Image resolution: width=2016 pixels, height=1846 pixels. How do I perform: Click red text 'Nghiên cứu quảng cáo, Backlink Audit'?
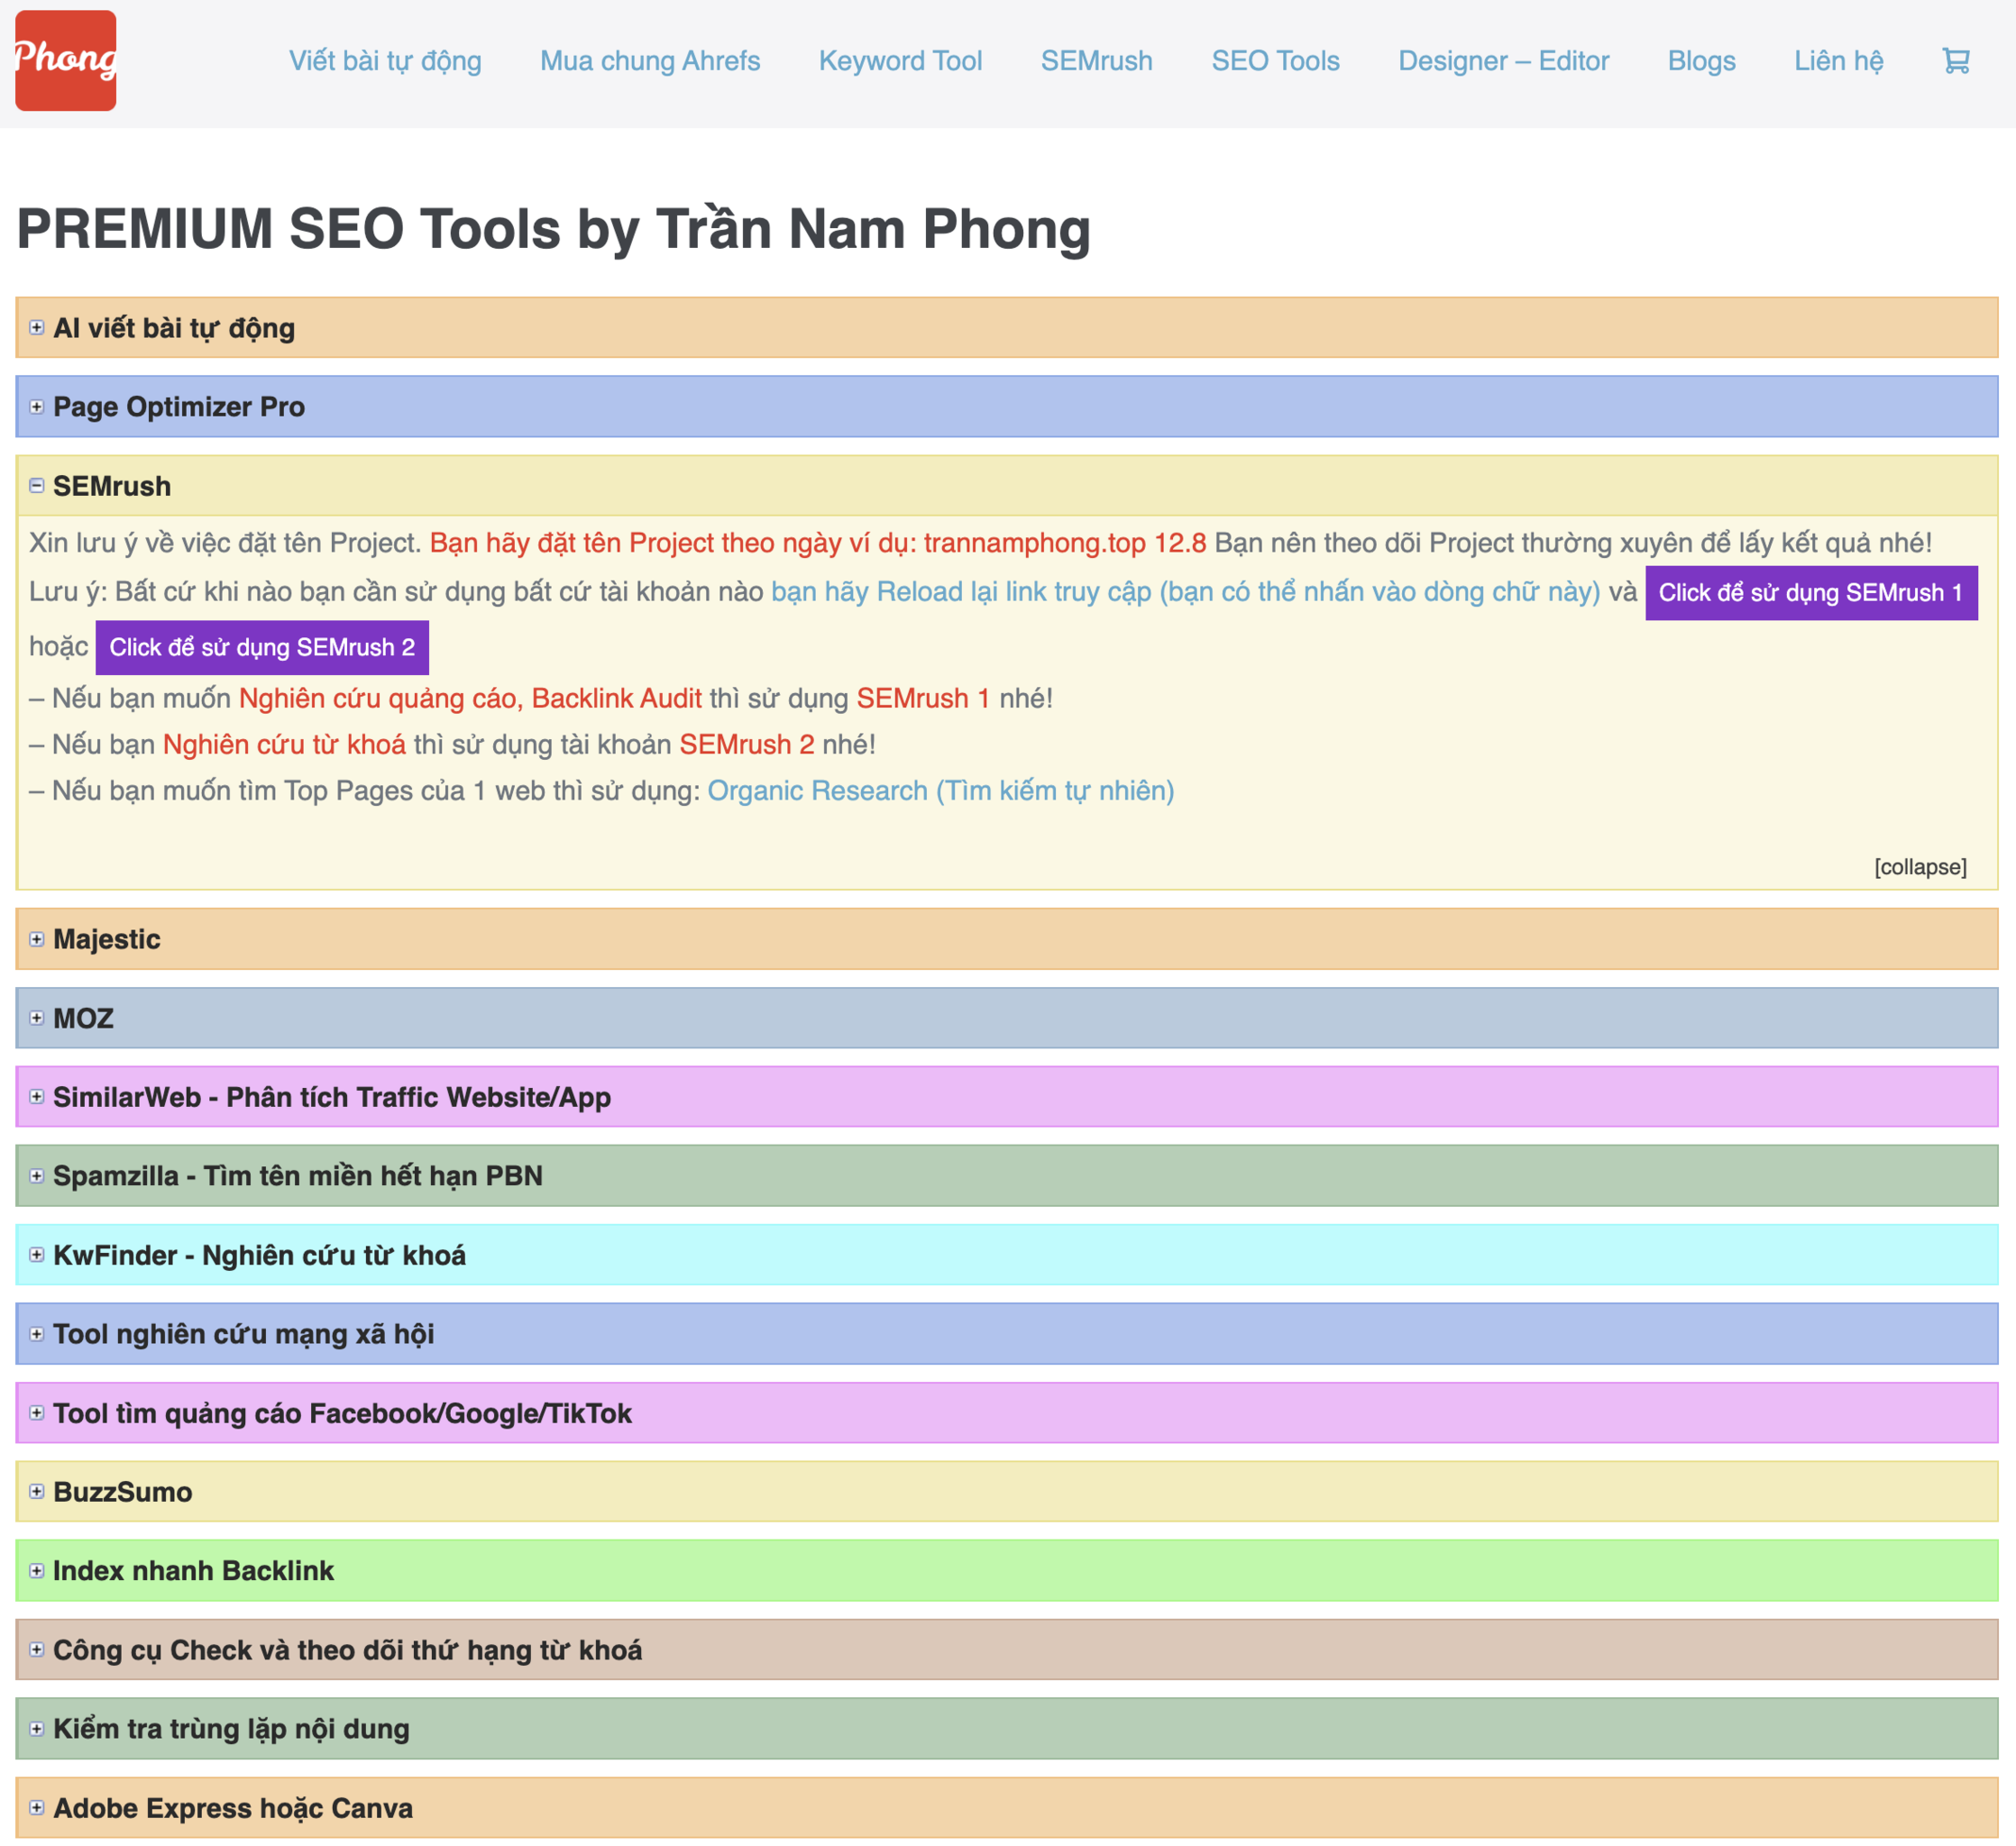pos(470,699)
